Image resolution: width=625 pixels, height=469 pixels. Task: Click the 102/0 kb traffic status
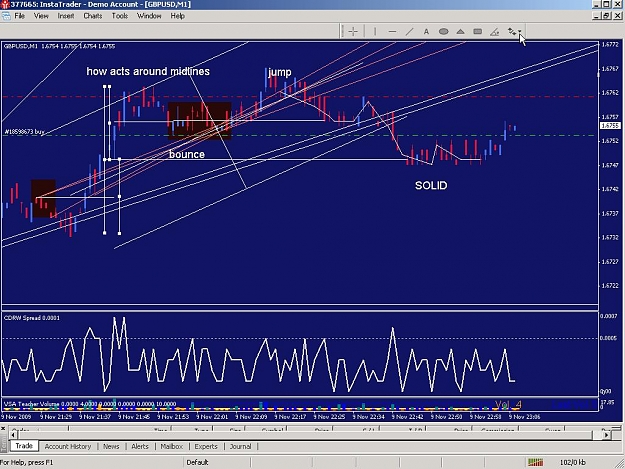point(573,462)
